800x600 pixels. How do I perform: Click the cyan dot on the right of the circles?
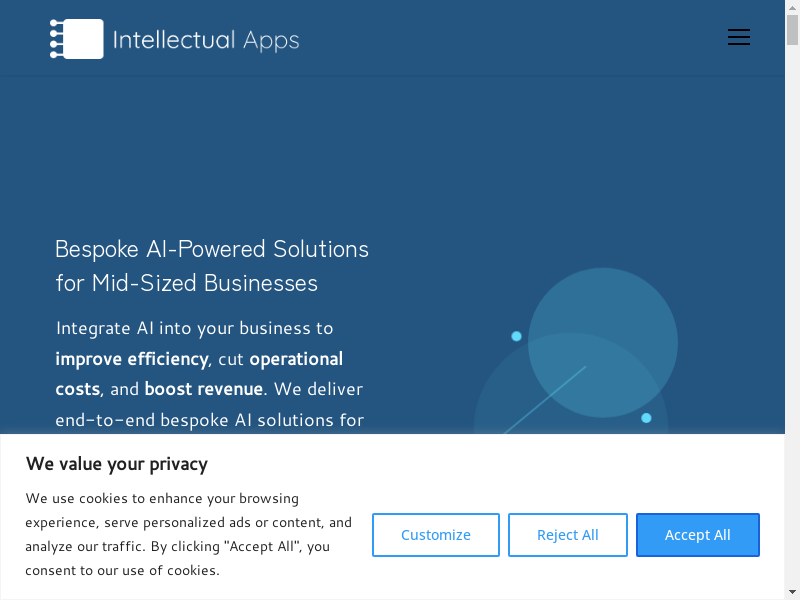pos(646,418)
